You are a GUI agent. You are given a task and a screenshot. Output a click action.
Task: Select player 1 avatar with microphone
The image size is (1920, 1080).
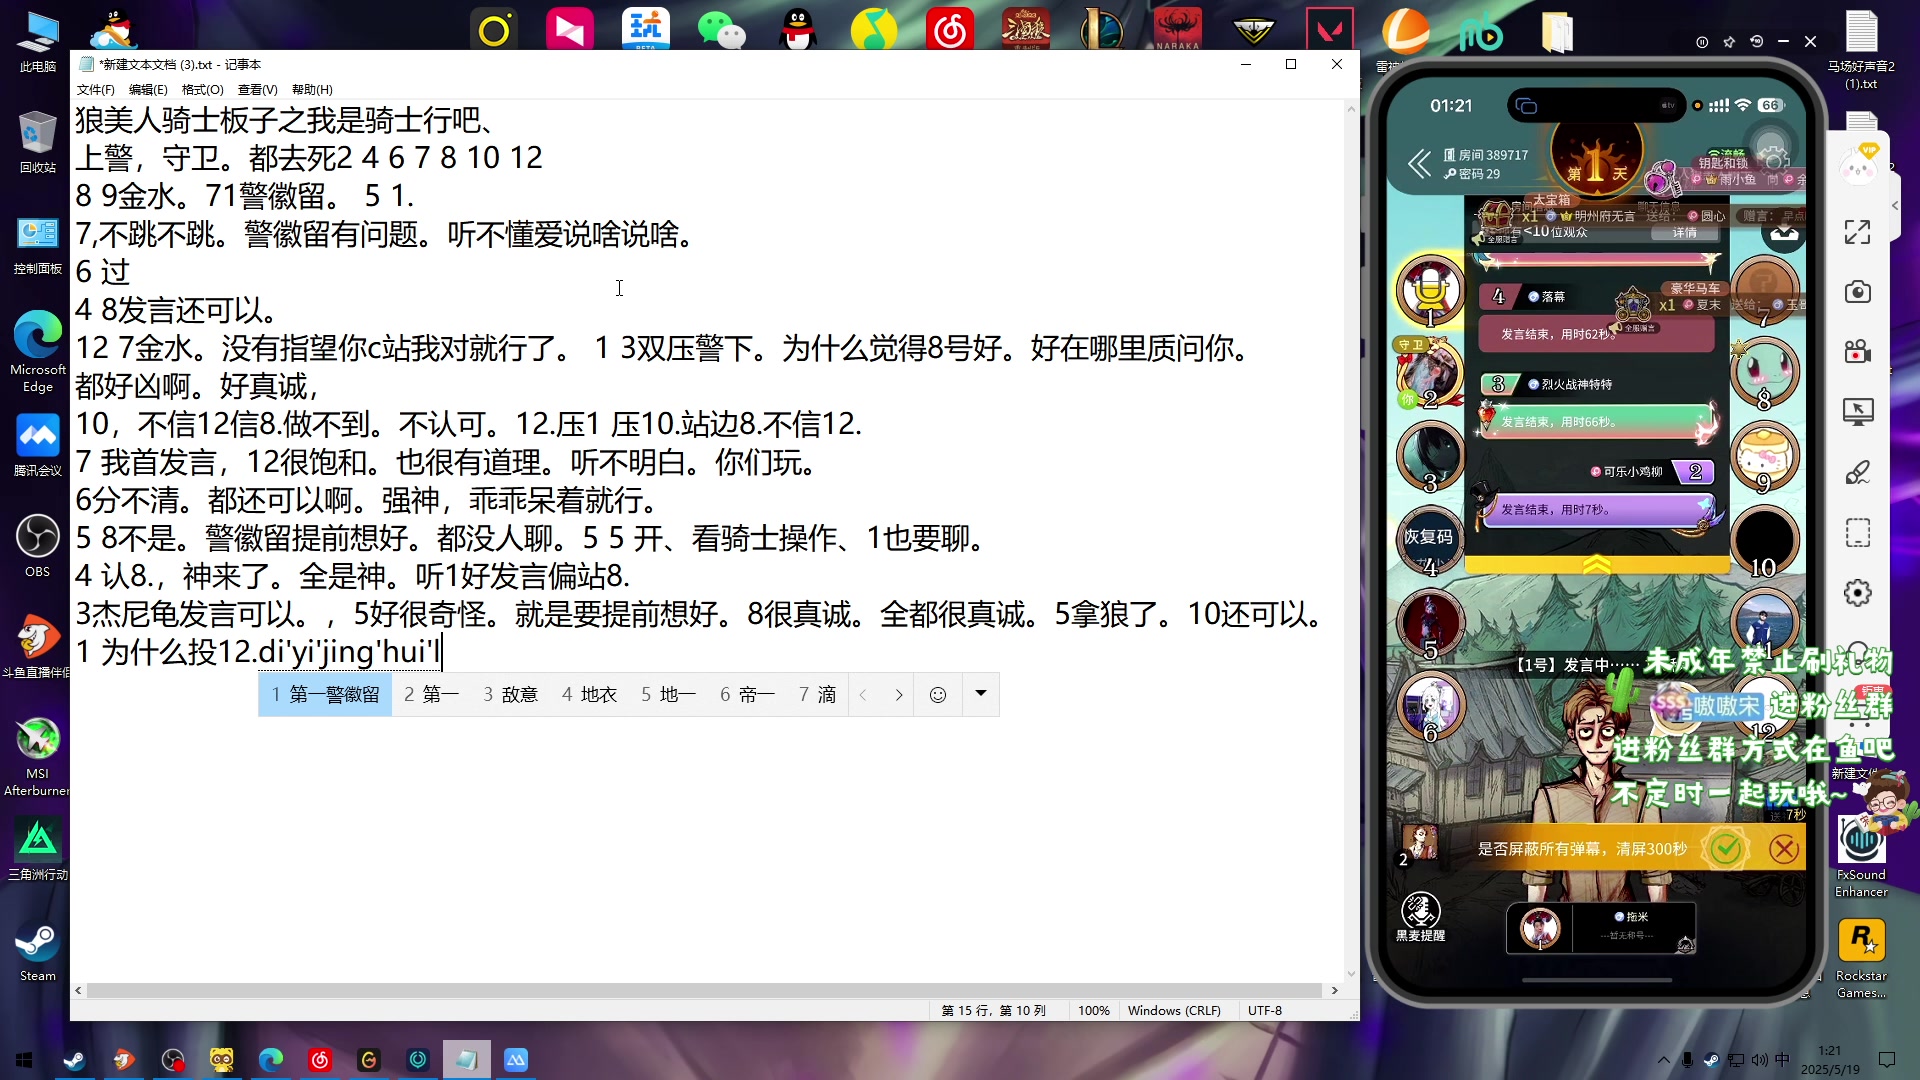click(1430, 290)
